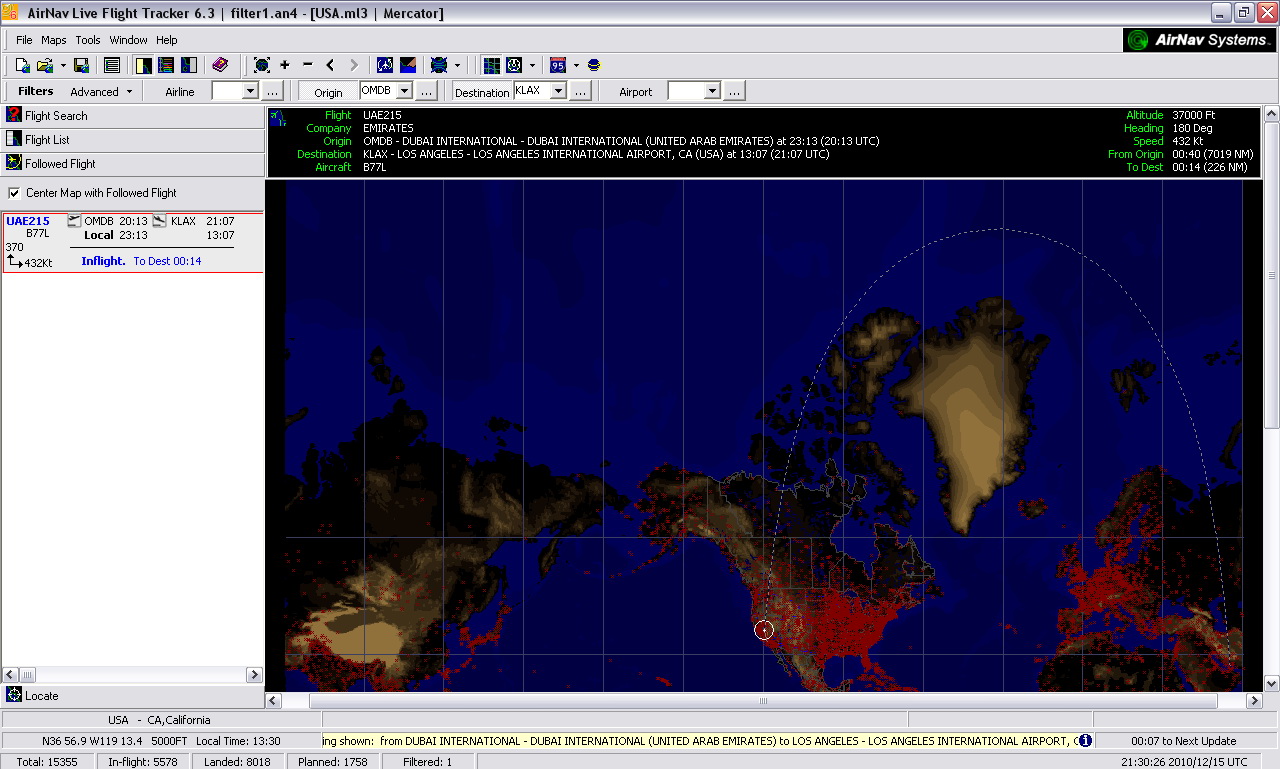Click the interstate 95 roads icon

(x=558, y=65)
